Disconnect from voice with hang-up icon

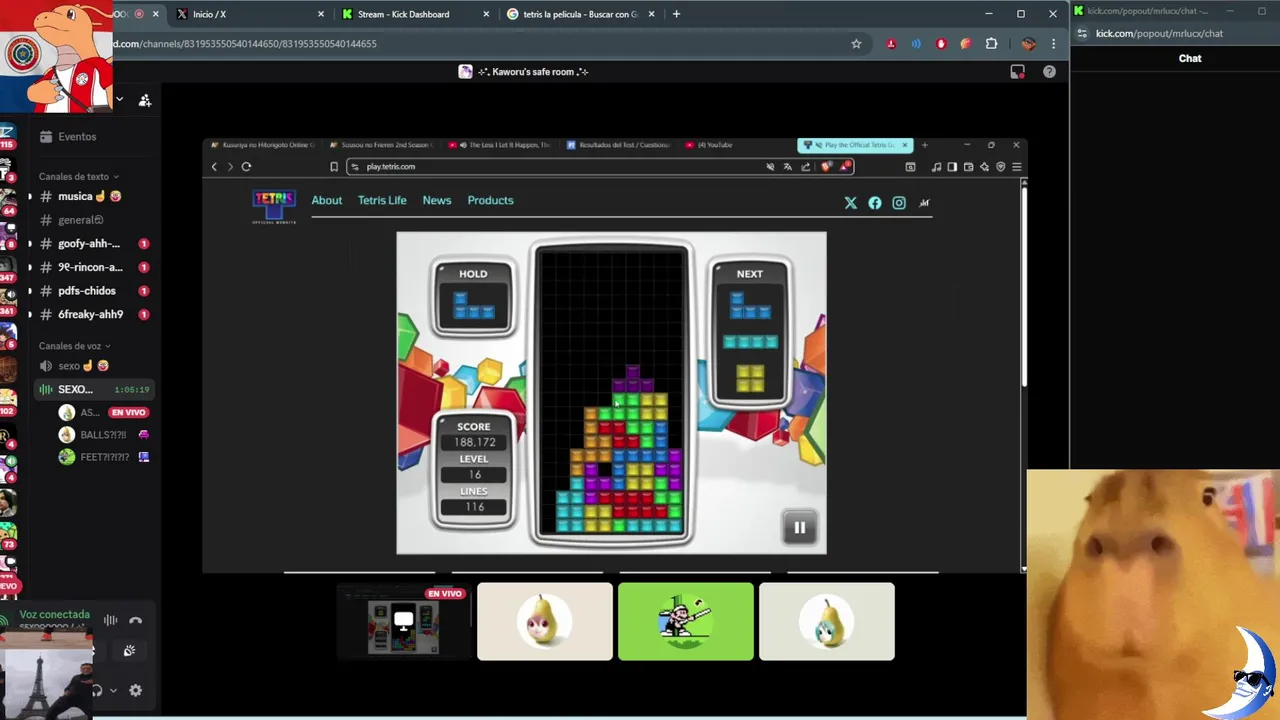pyautogui.click(x=136, y=621)
